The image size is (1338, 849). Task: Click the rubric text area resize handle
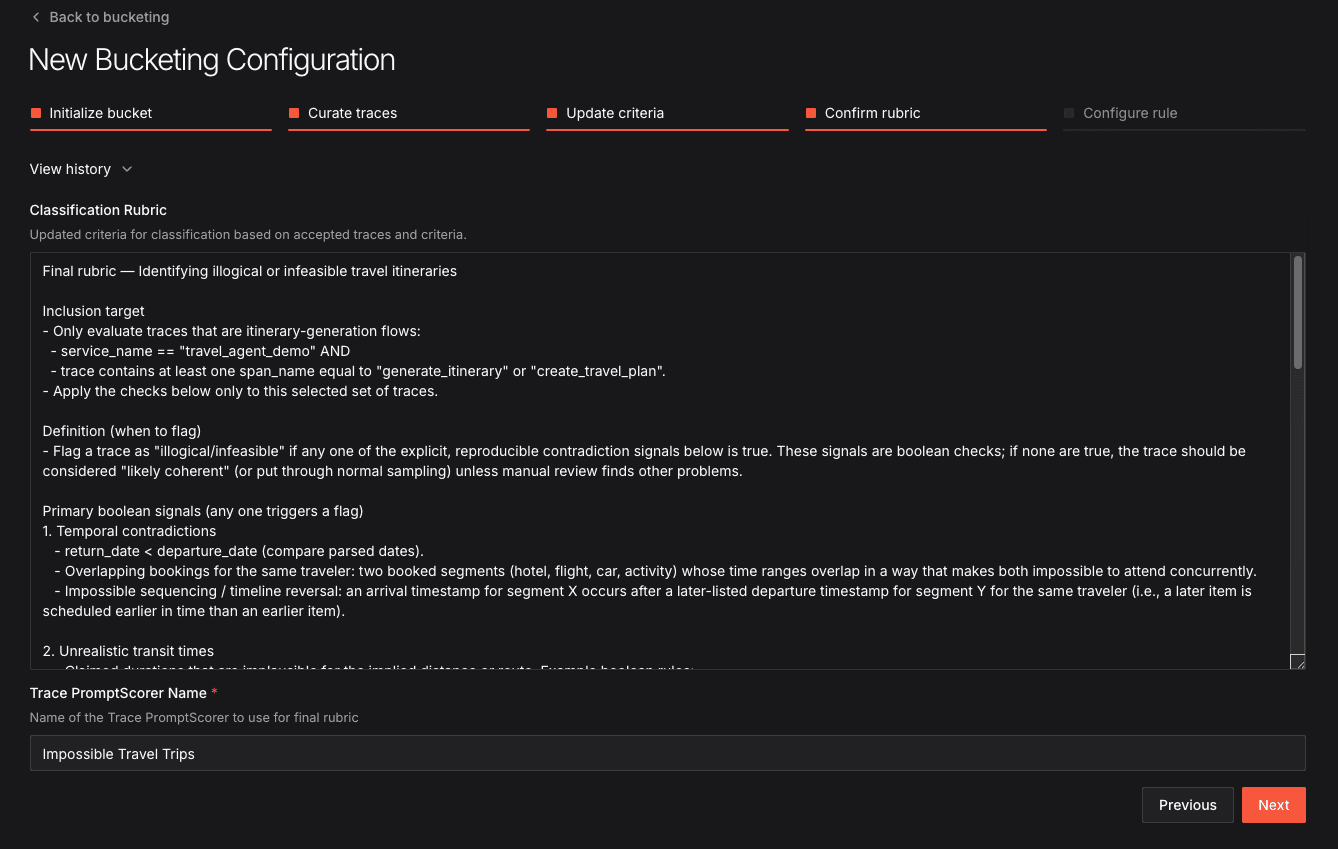pyautogui.click(x=1297, y=661)
